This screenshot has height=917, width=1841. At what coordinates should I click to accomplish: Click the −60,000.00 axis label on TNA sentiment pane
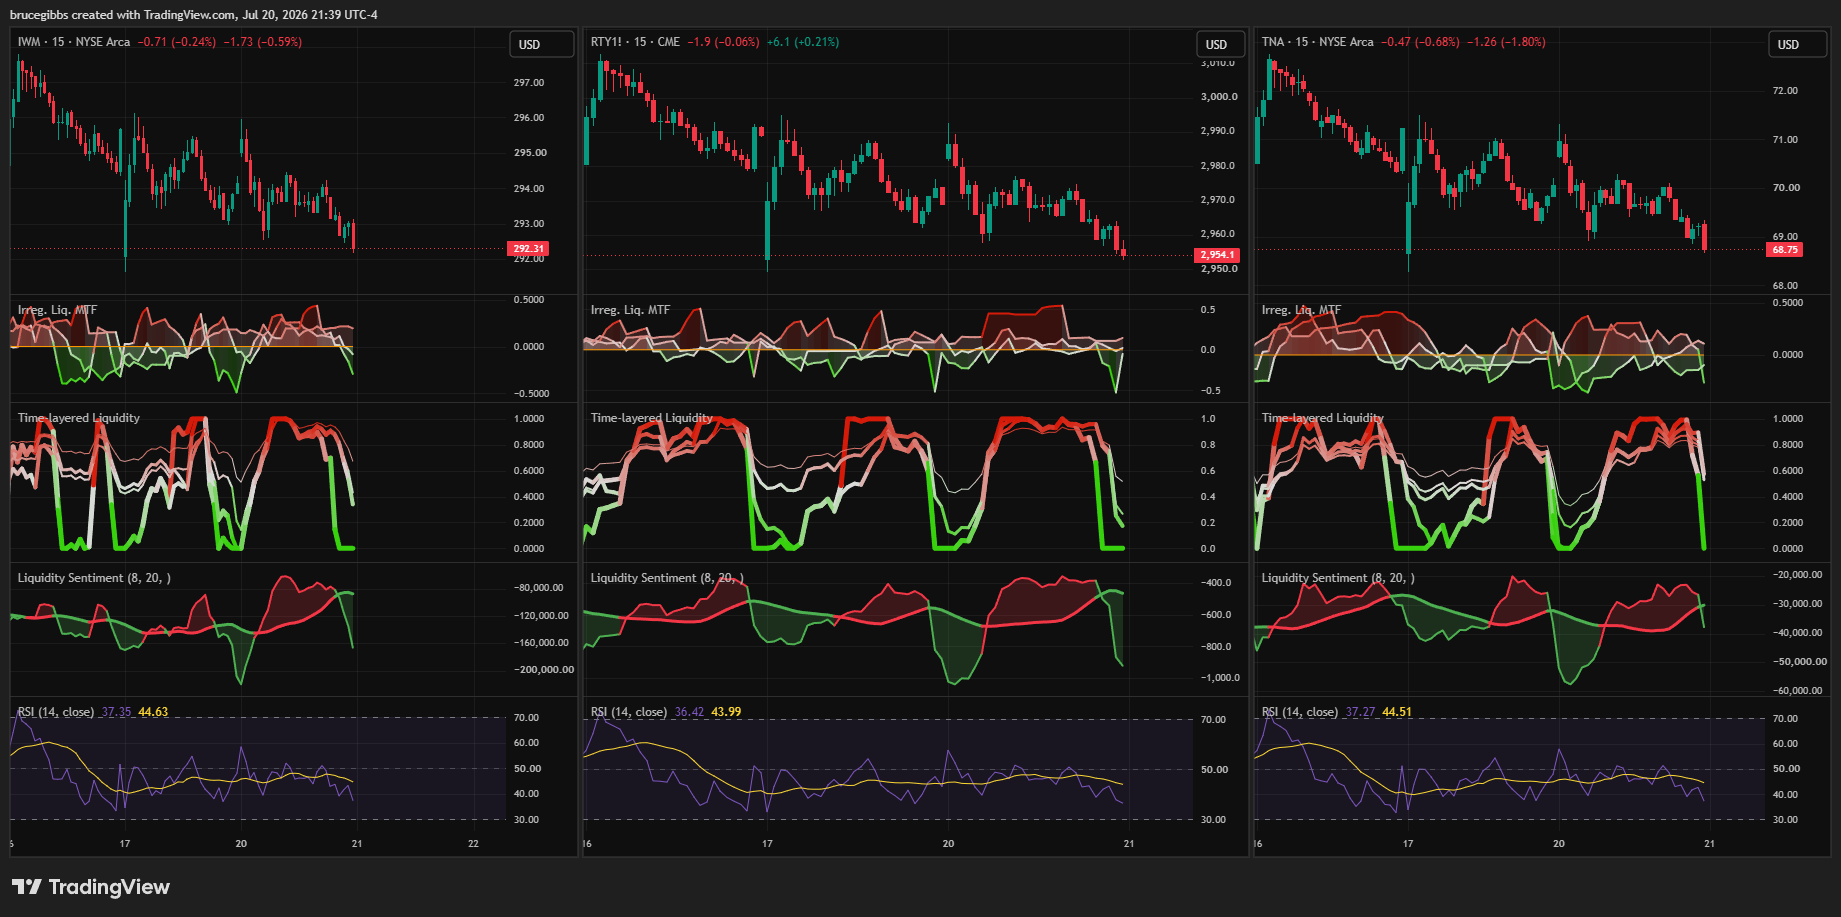coord(1797,691)
